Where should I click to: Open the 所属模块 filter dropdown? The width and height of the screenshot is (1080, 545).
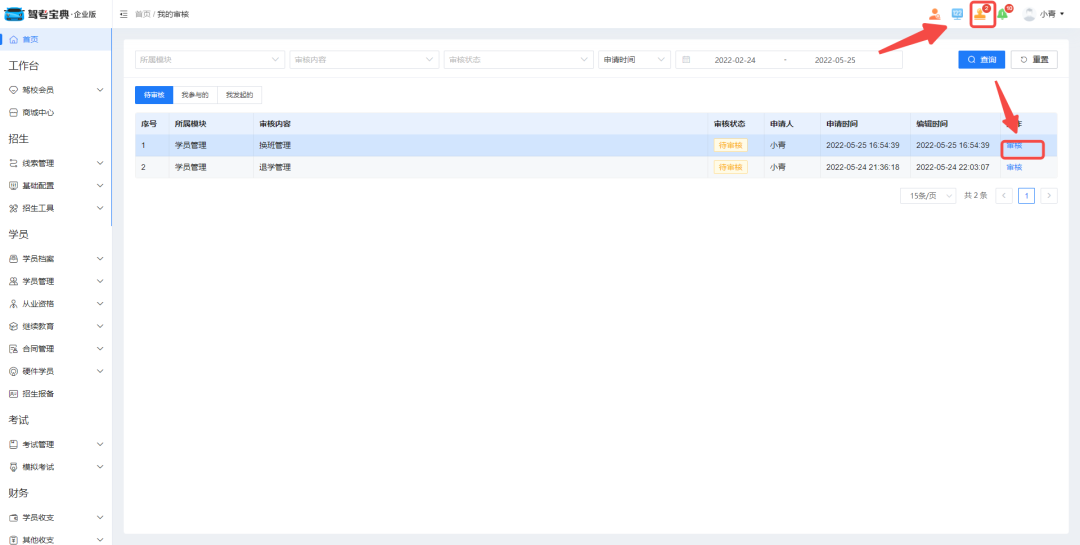coord(209,60)
